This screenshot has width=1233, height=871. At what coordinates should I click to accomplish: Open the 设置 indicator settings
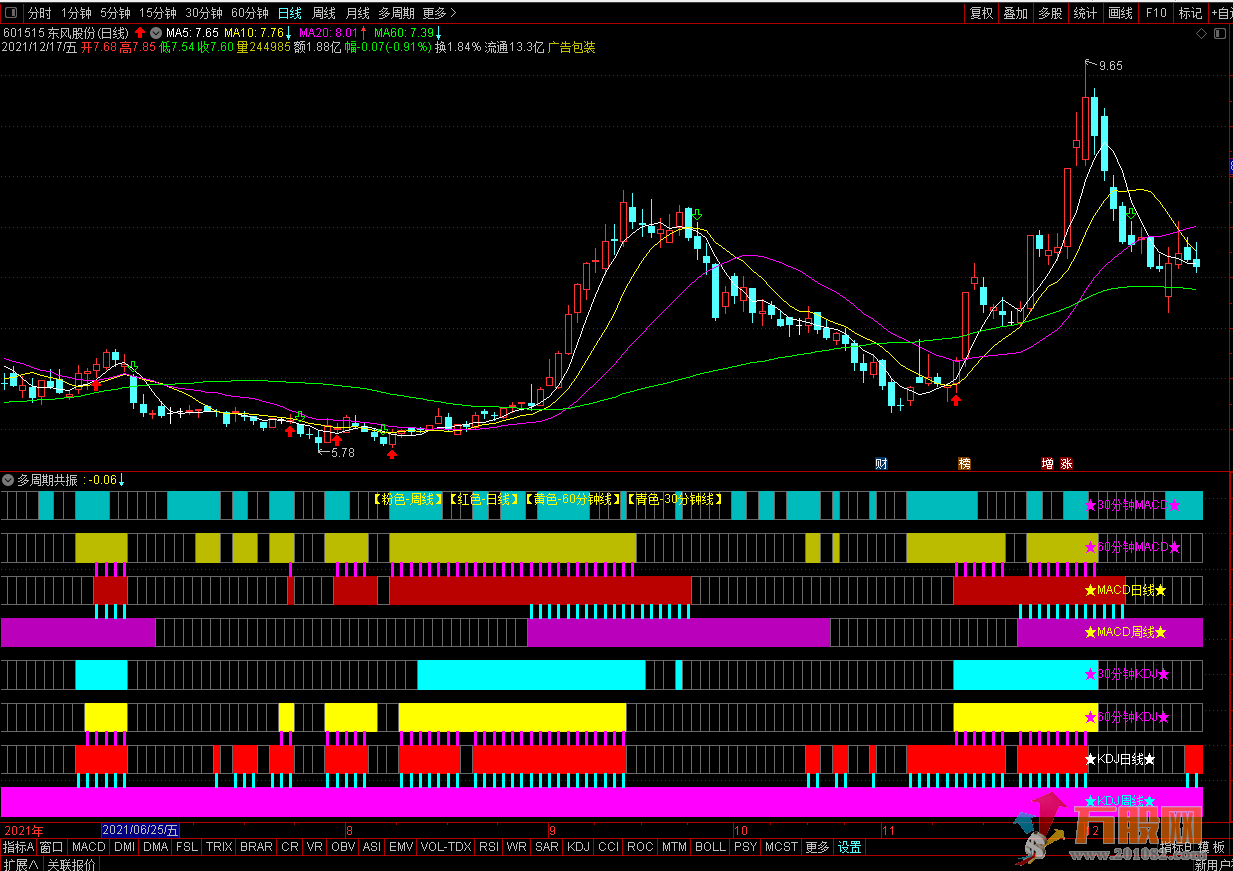click(x=850, y=847)
